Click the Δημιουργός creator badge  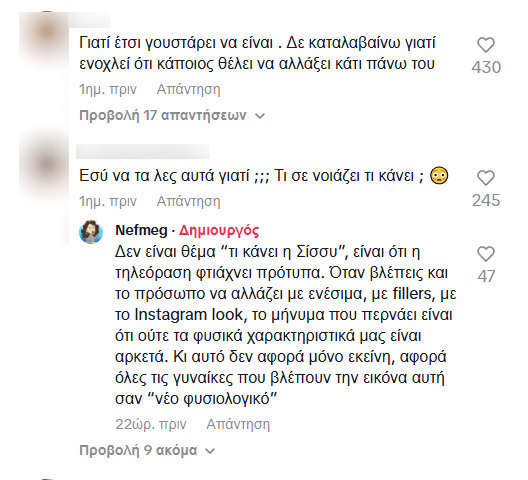point(219,230)
